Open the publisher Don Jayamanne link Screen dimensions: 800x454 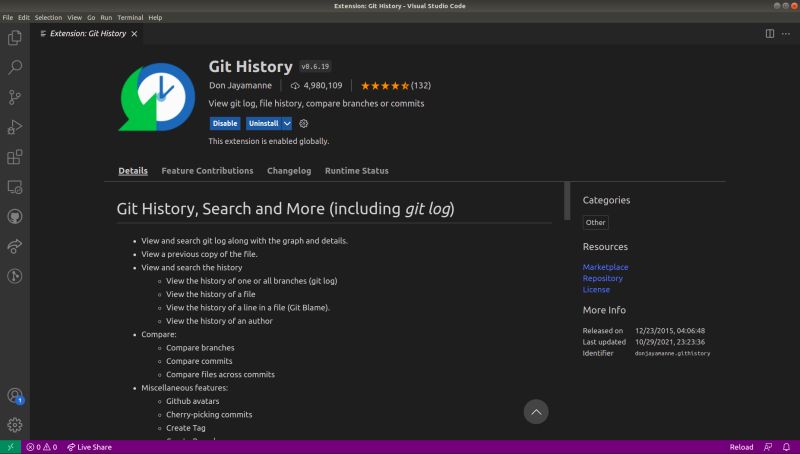(x=240, y=86)
